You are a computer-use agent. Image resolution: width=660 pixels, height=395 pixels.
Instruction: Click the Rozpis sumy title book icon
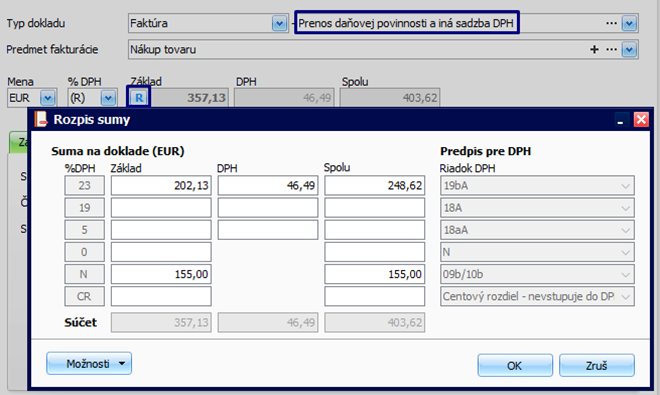(x=41, y=119)
